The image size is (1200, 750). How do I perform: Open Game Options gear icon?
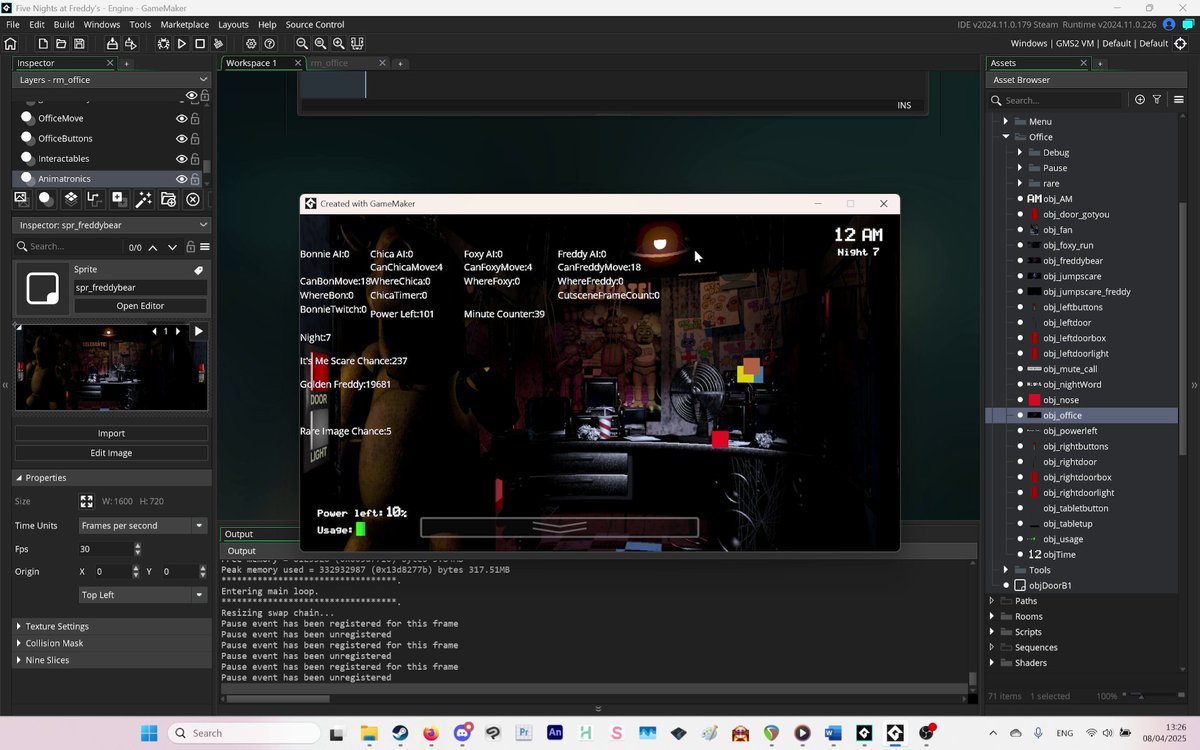point(251,44)
